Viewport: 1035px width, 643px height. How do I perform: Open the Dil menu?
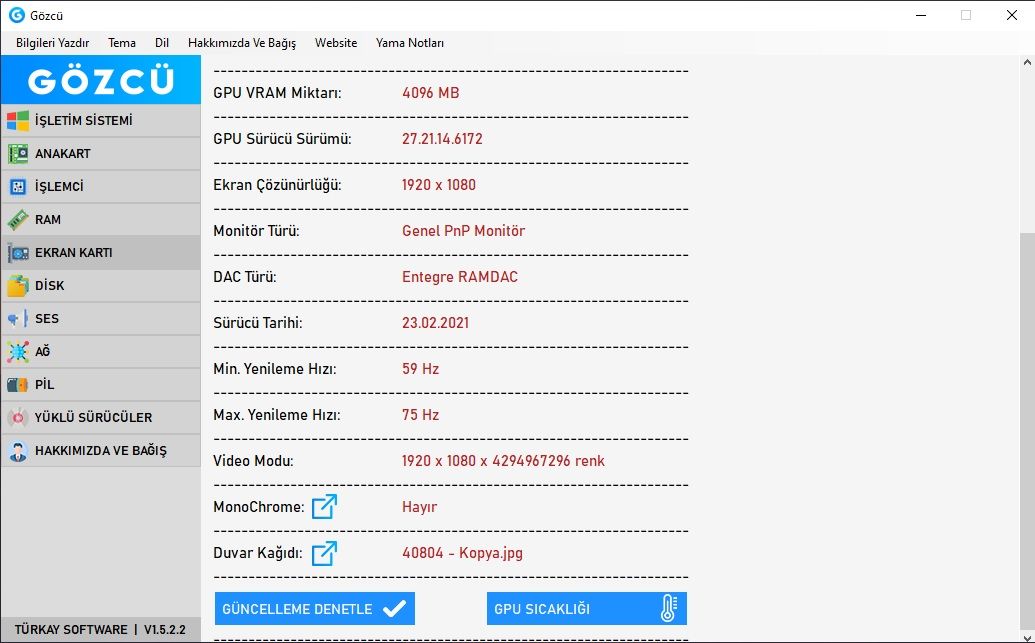[x=162, y=43]
